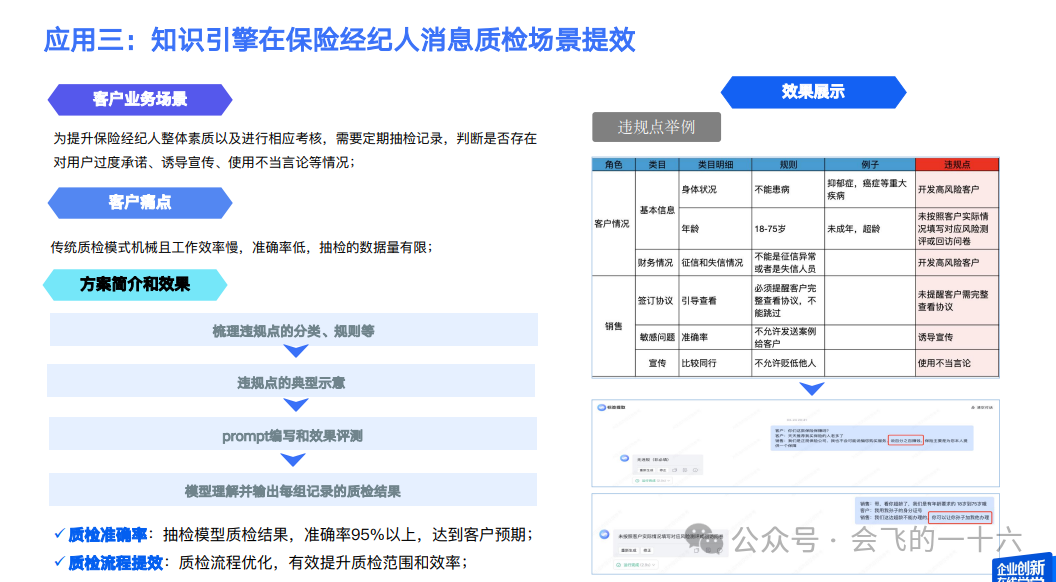The width and height of the screenshot is (1056, 582).
Task: Click the 清空对话 icon in the upper chat screenshot
Action: coord(972,408)
